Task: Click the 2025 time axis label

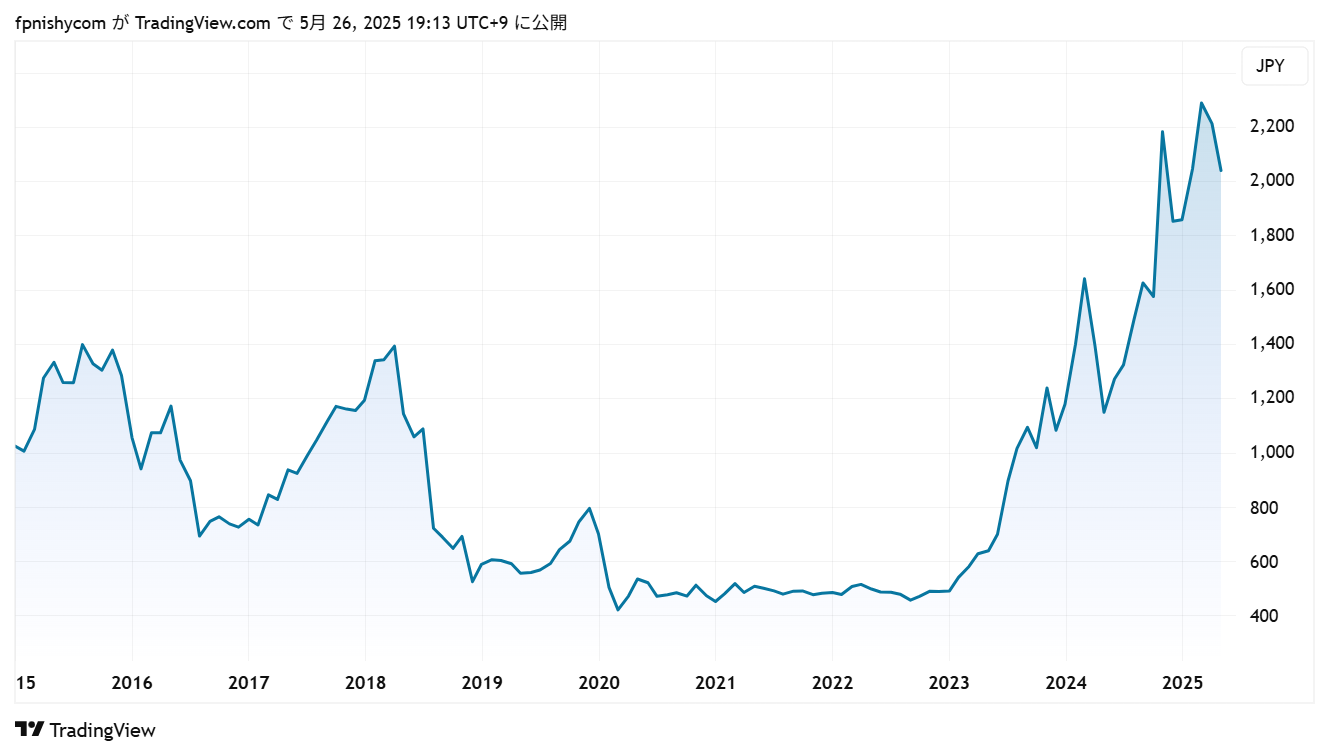Action: [1183, 683]
